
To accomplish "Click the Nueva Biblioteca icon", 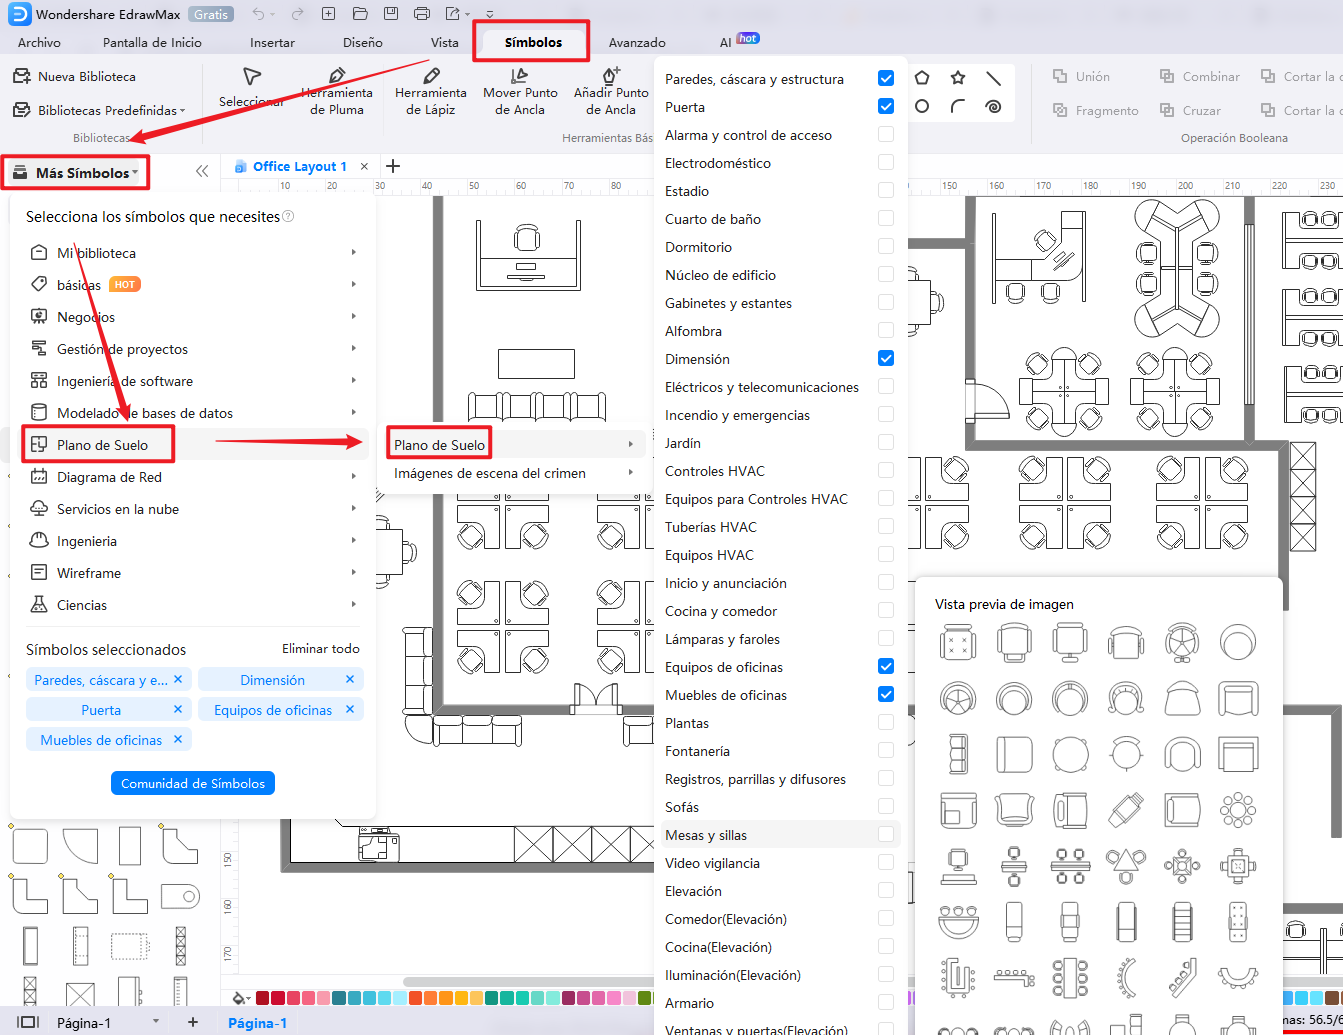I will (x=21, y=77).
